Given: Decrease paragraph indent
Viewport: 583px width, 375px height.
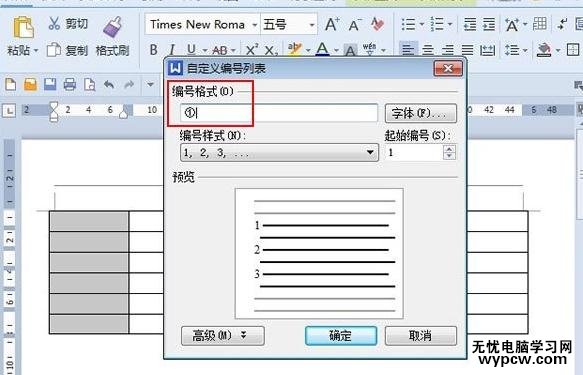Looking at the screenshot, I should [470, 25].
